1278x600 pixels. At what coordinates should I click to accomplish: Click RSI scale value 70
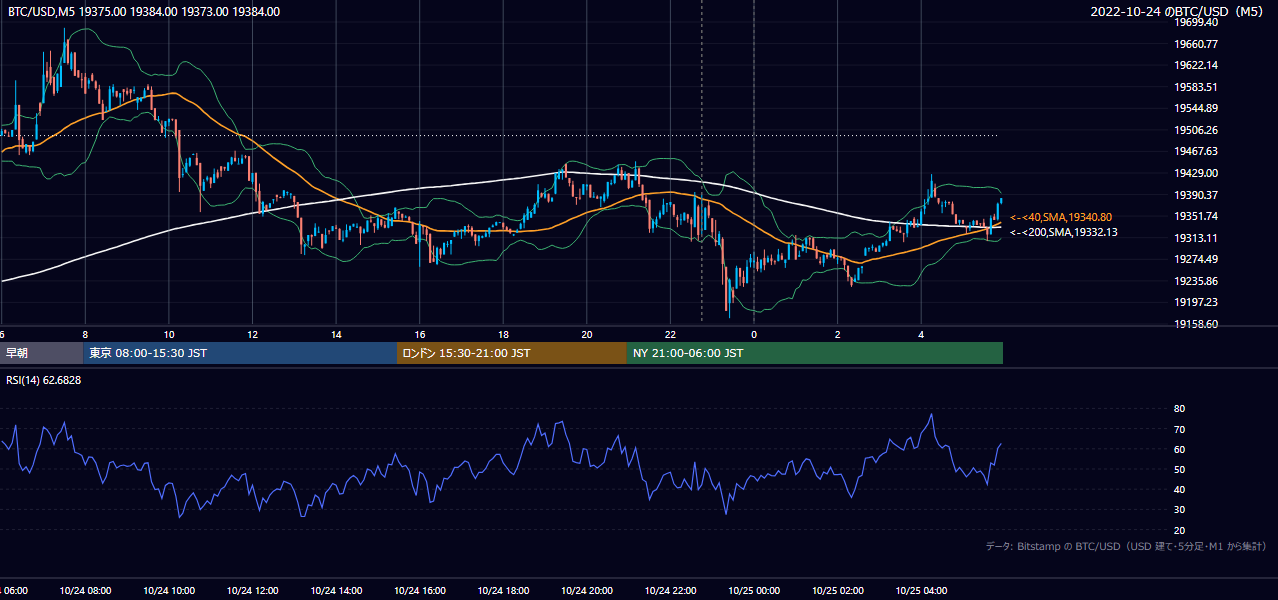(1180, 429)
